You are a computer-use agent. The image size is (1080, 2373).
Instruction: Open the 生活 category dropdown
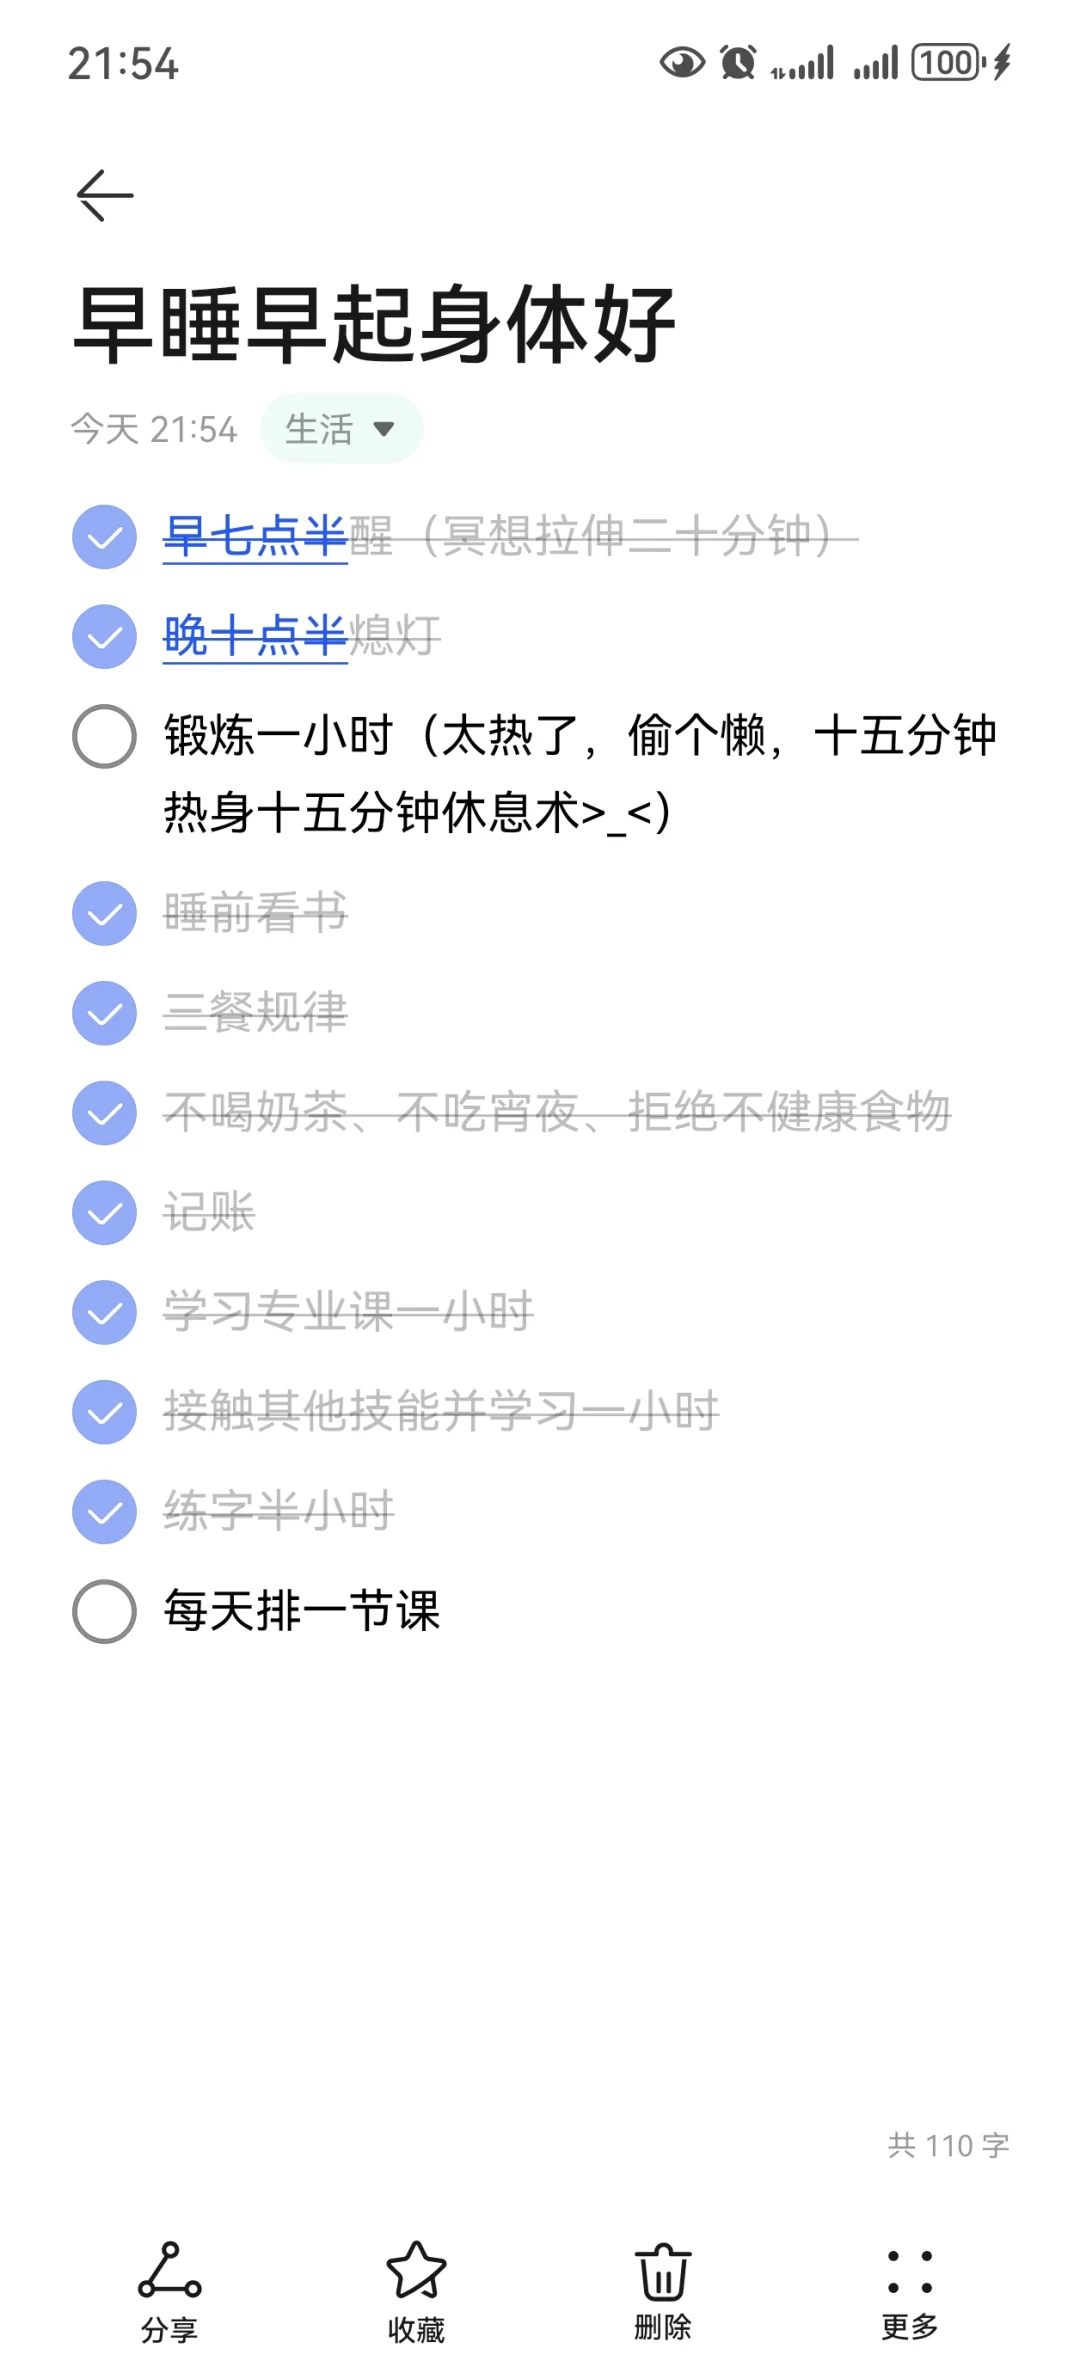pyautogui.click(x=320, y=429)
